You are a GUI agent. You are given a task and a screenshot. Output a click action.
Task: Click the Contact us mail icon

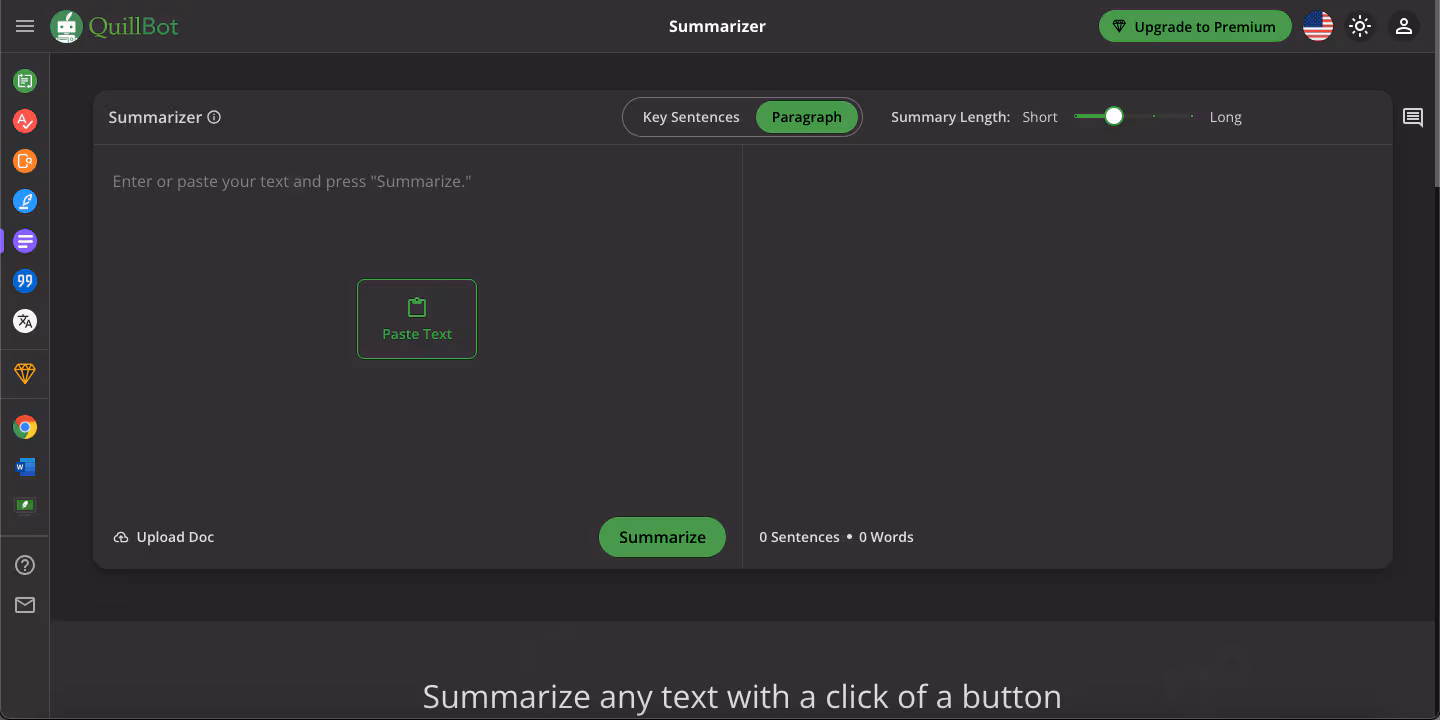click(25, 605)
